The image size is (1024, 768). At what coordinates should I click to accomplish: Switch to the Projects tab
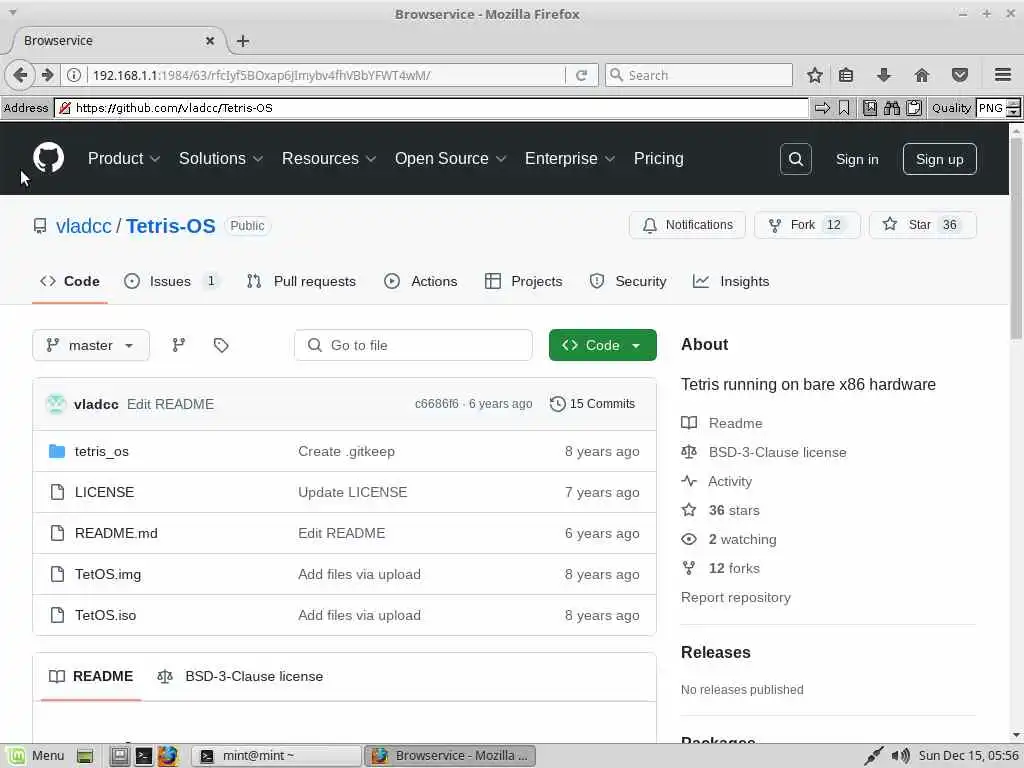click(523, 281)
